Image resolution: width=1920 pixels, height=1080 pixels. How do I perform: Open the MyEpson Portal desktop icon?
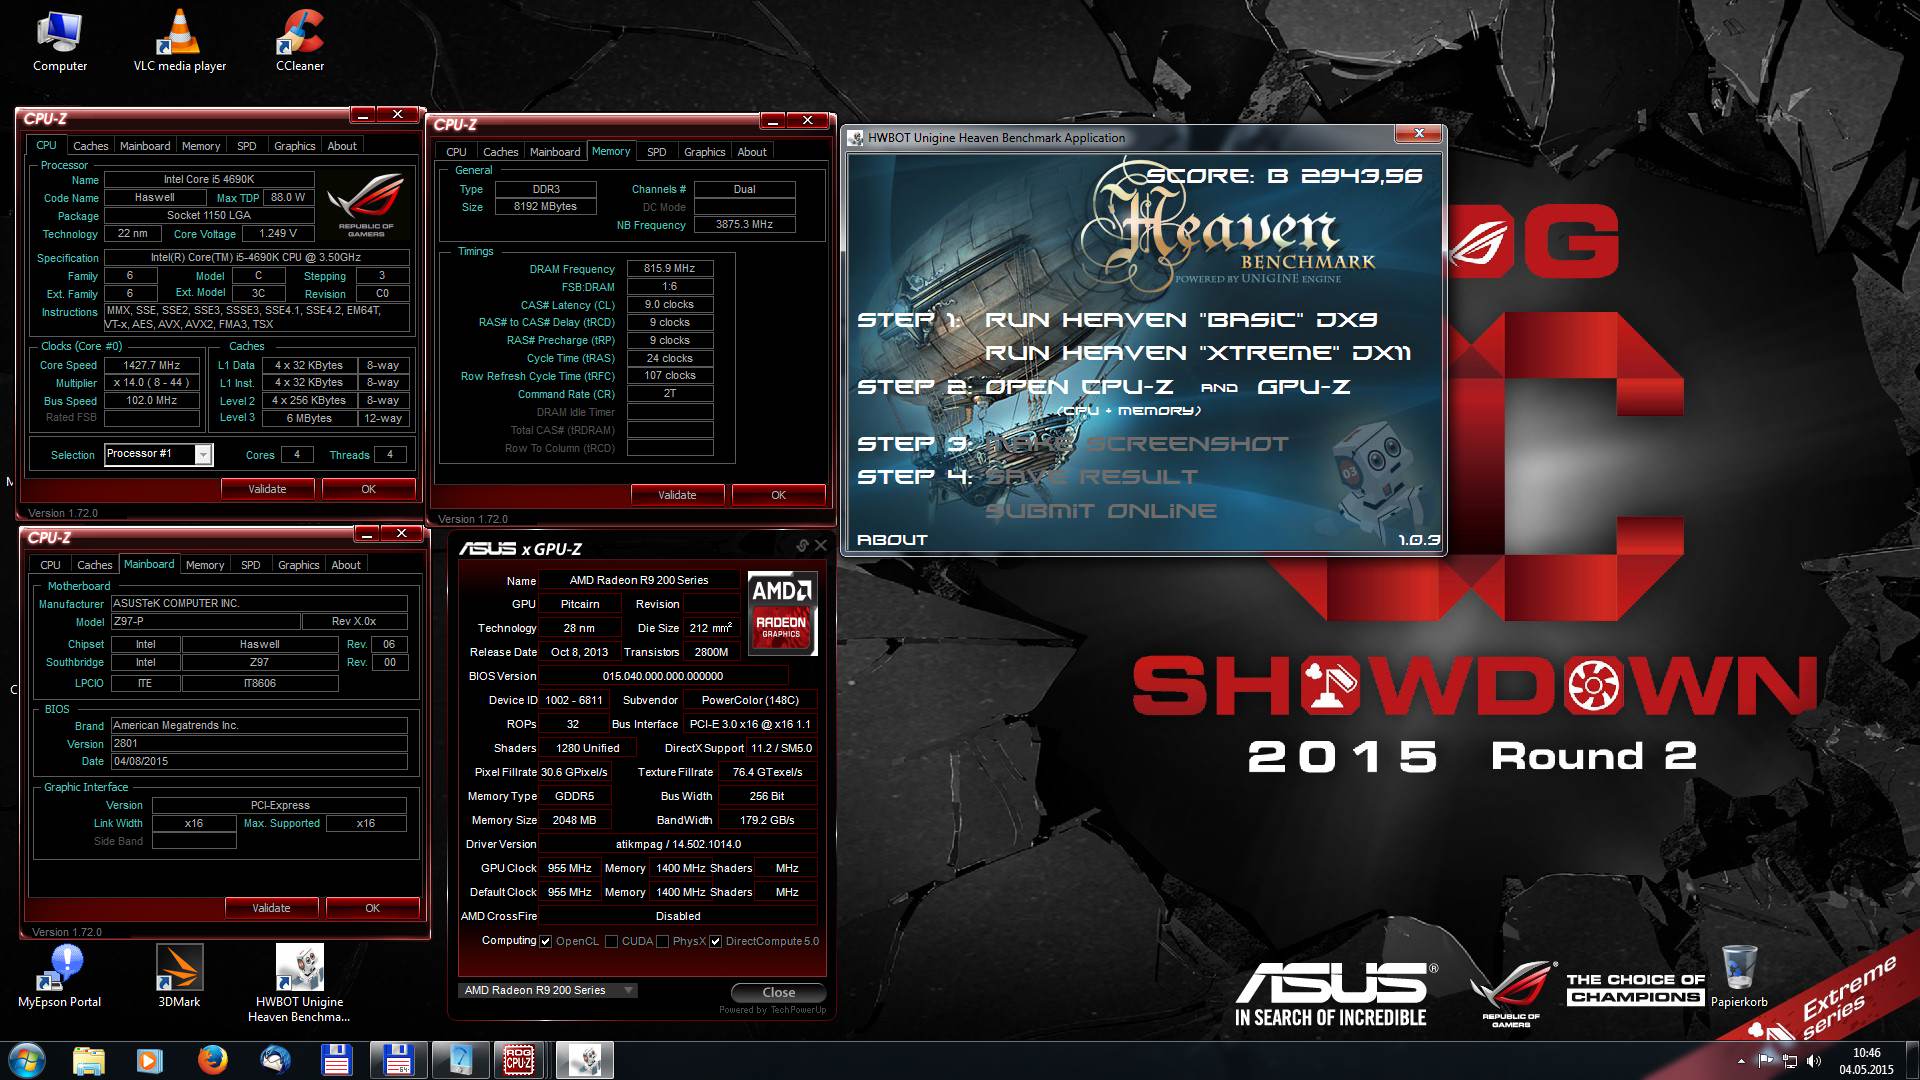pos(60,975)
